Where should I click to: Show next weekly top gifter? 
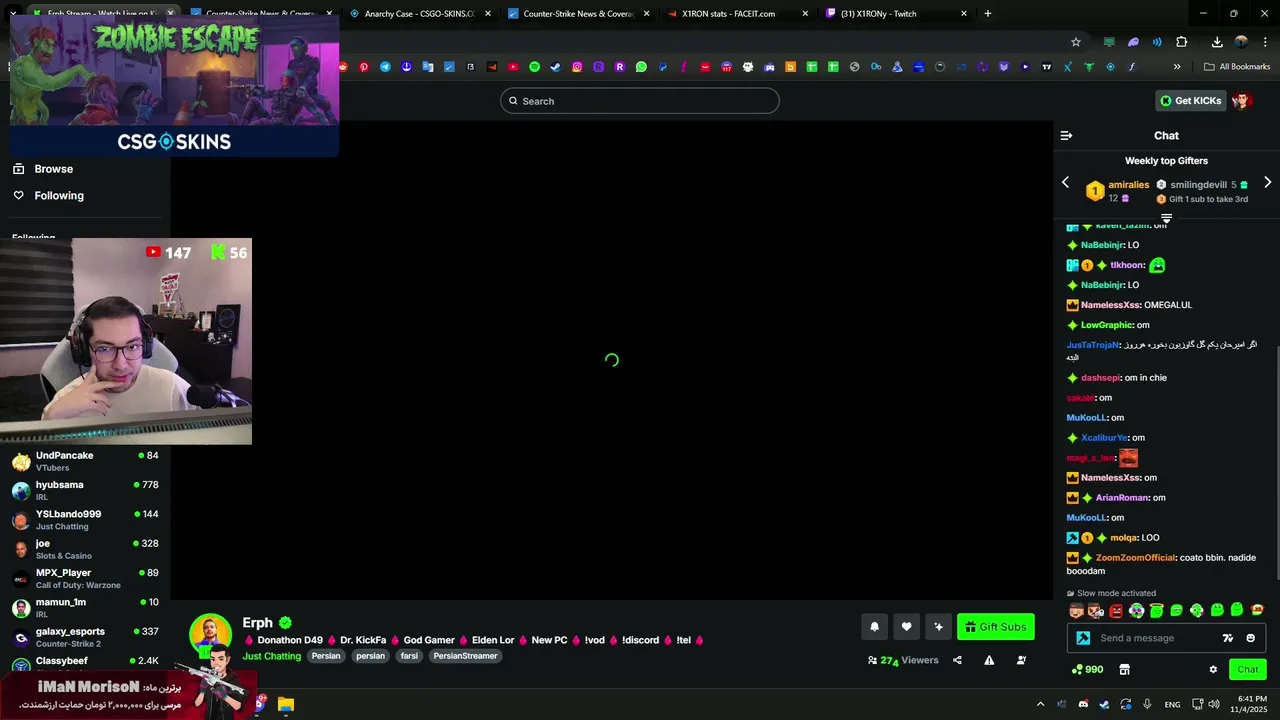1267,183
